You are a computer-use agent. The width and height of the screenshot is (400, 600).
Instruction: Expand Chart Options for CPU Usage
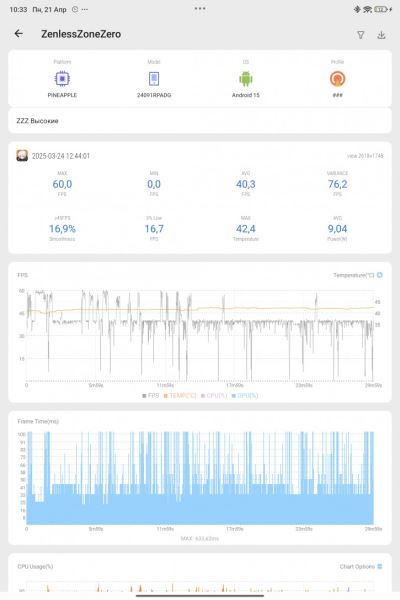pyautogui.click(x=361, y=566)
